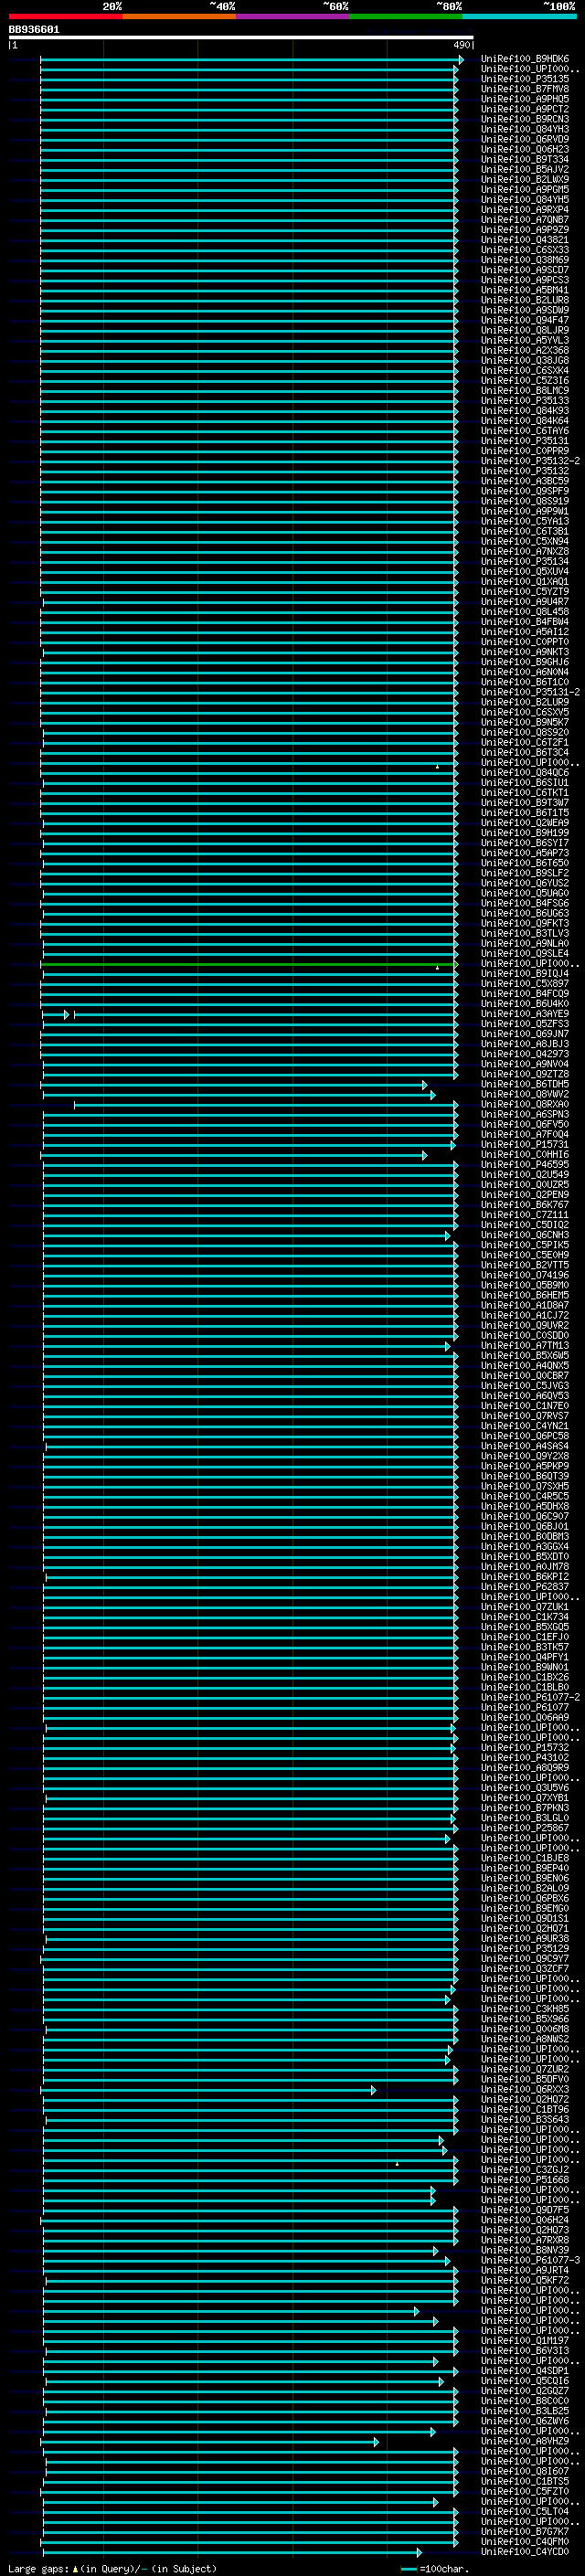Select hit label UniRef100_B7FMV8
Image resolution: width=585 pixels, height=2576 pixels.
tap(525, 89)
